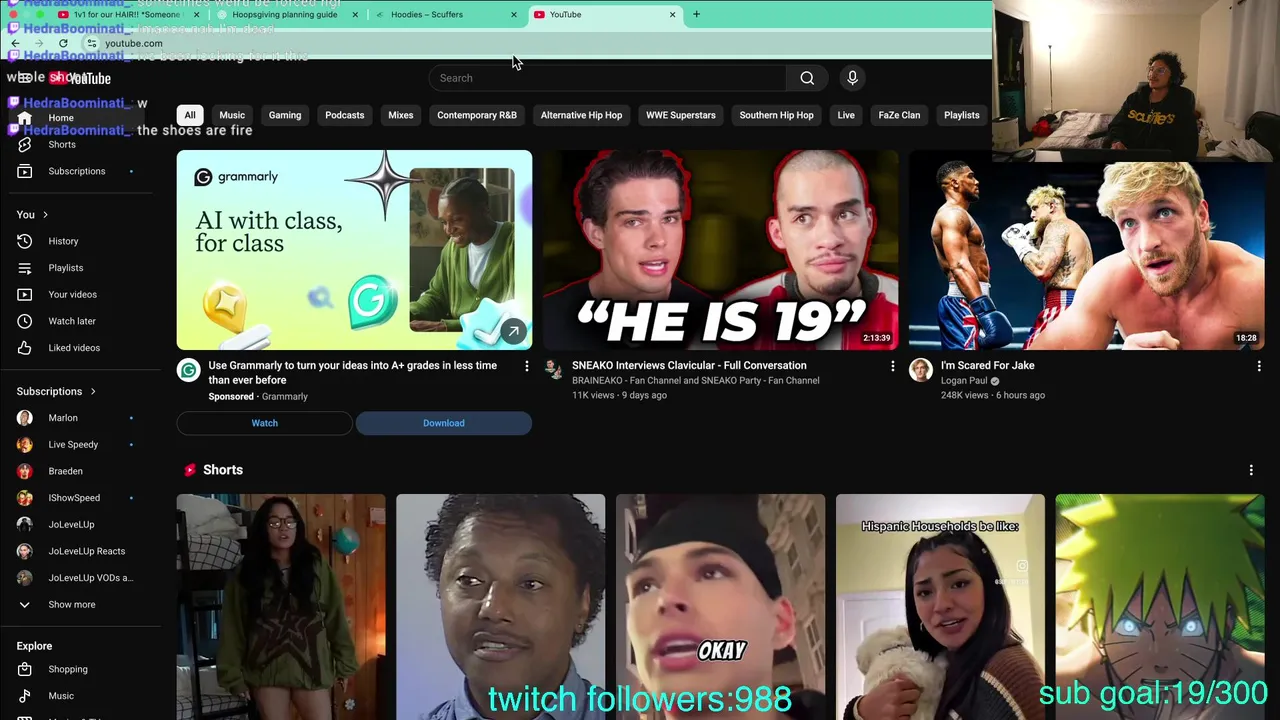The height and width of the screenshot is (720, 1280).
Task: Expand the Subscriptions section chevron
Action: click(93, 392)
